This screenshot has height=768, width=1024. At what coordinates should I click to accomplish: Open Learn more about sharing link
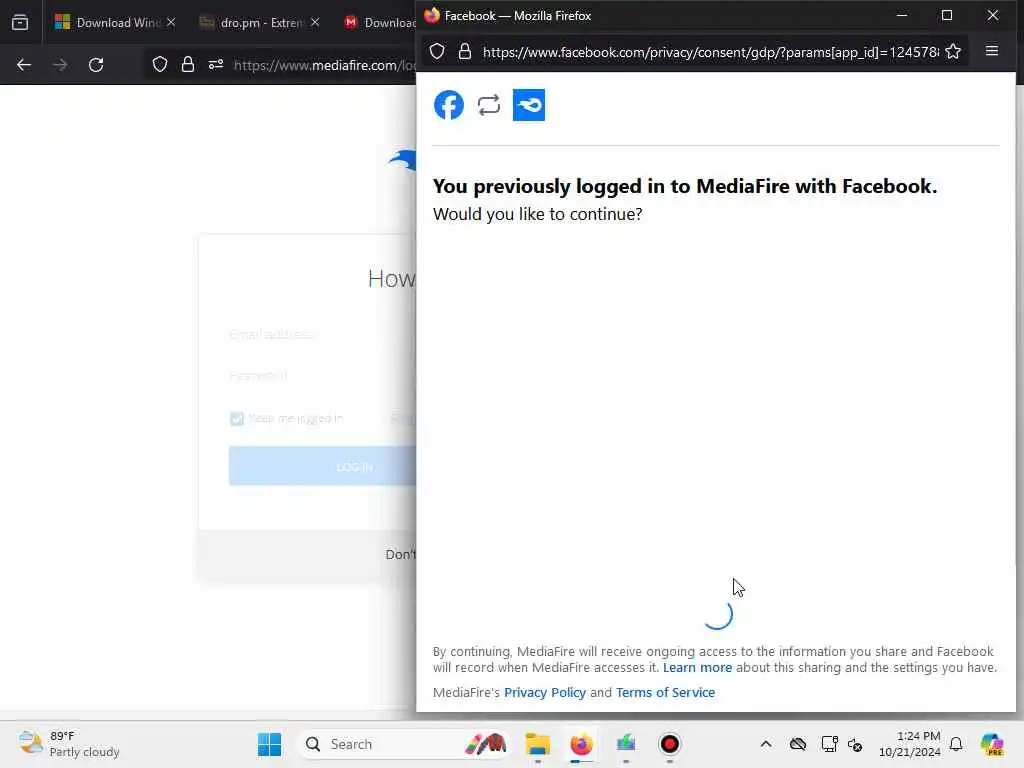(x=697, y=667)
